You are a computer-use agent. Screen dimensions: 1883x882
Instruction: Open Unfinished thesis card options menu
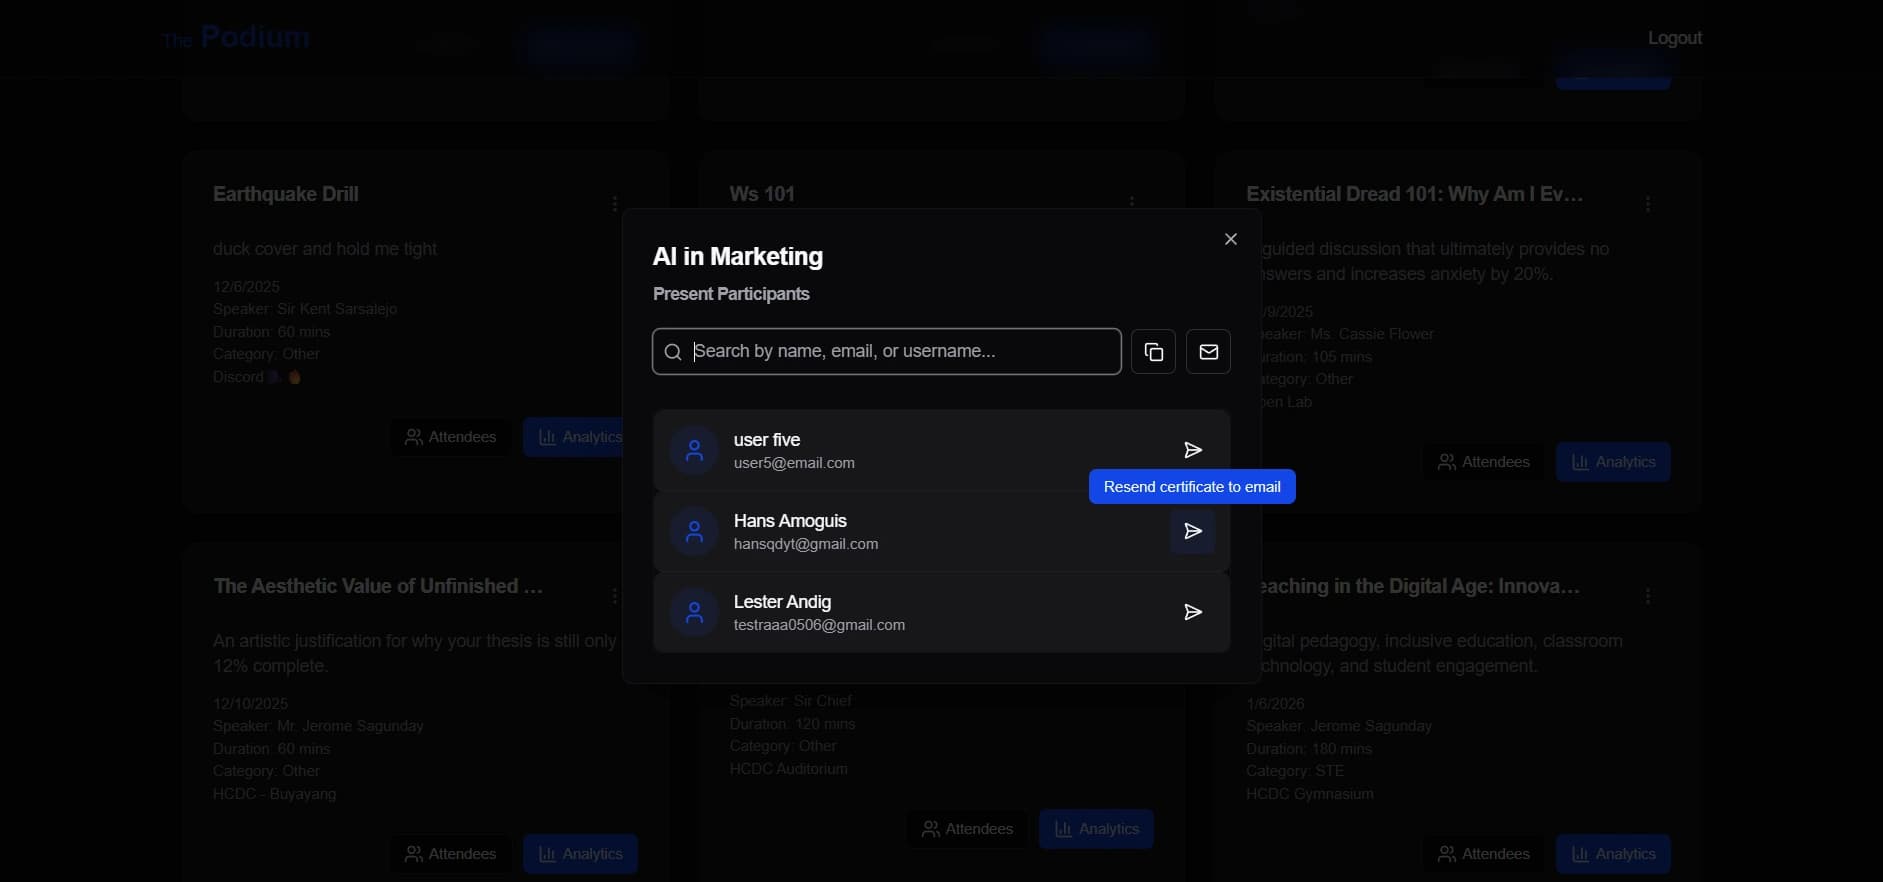pyautogui.click(x=614, y=596)
